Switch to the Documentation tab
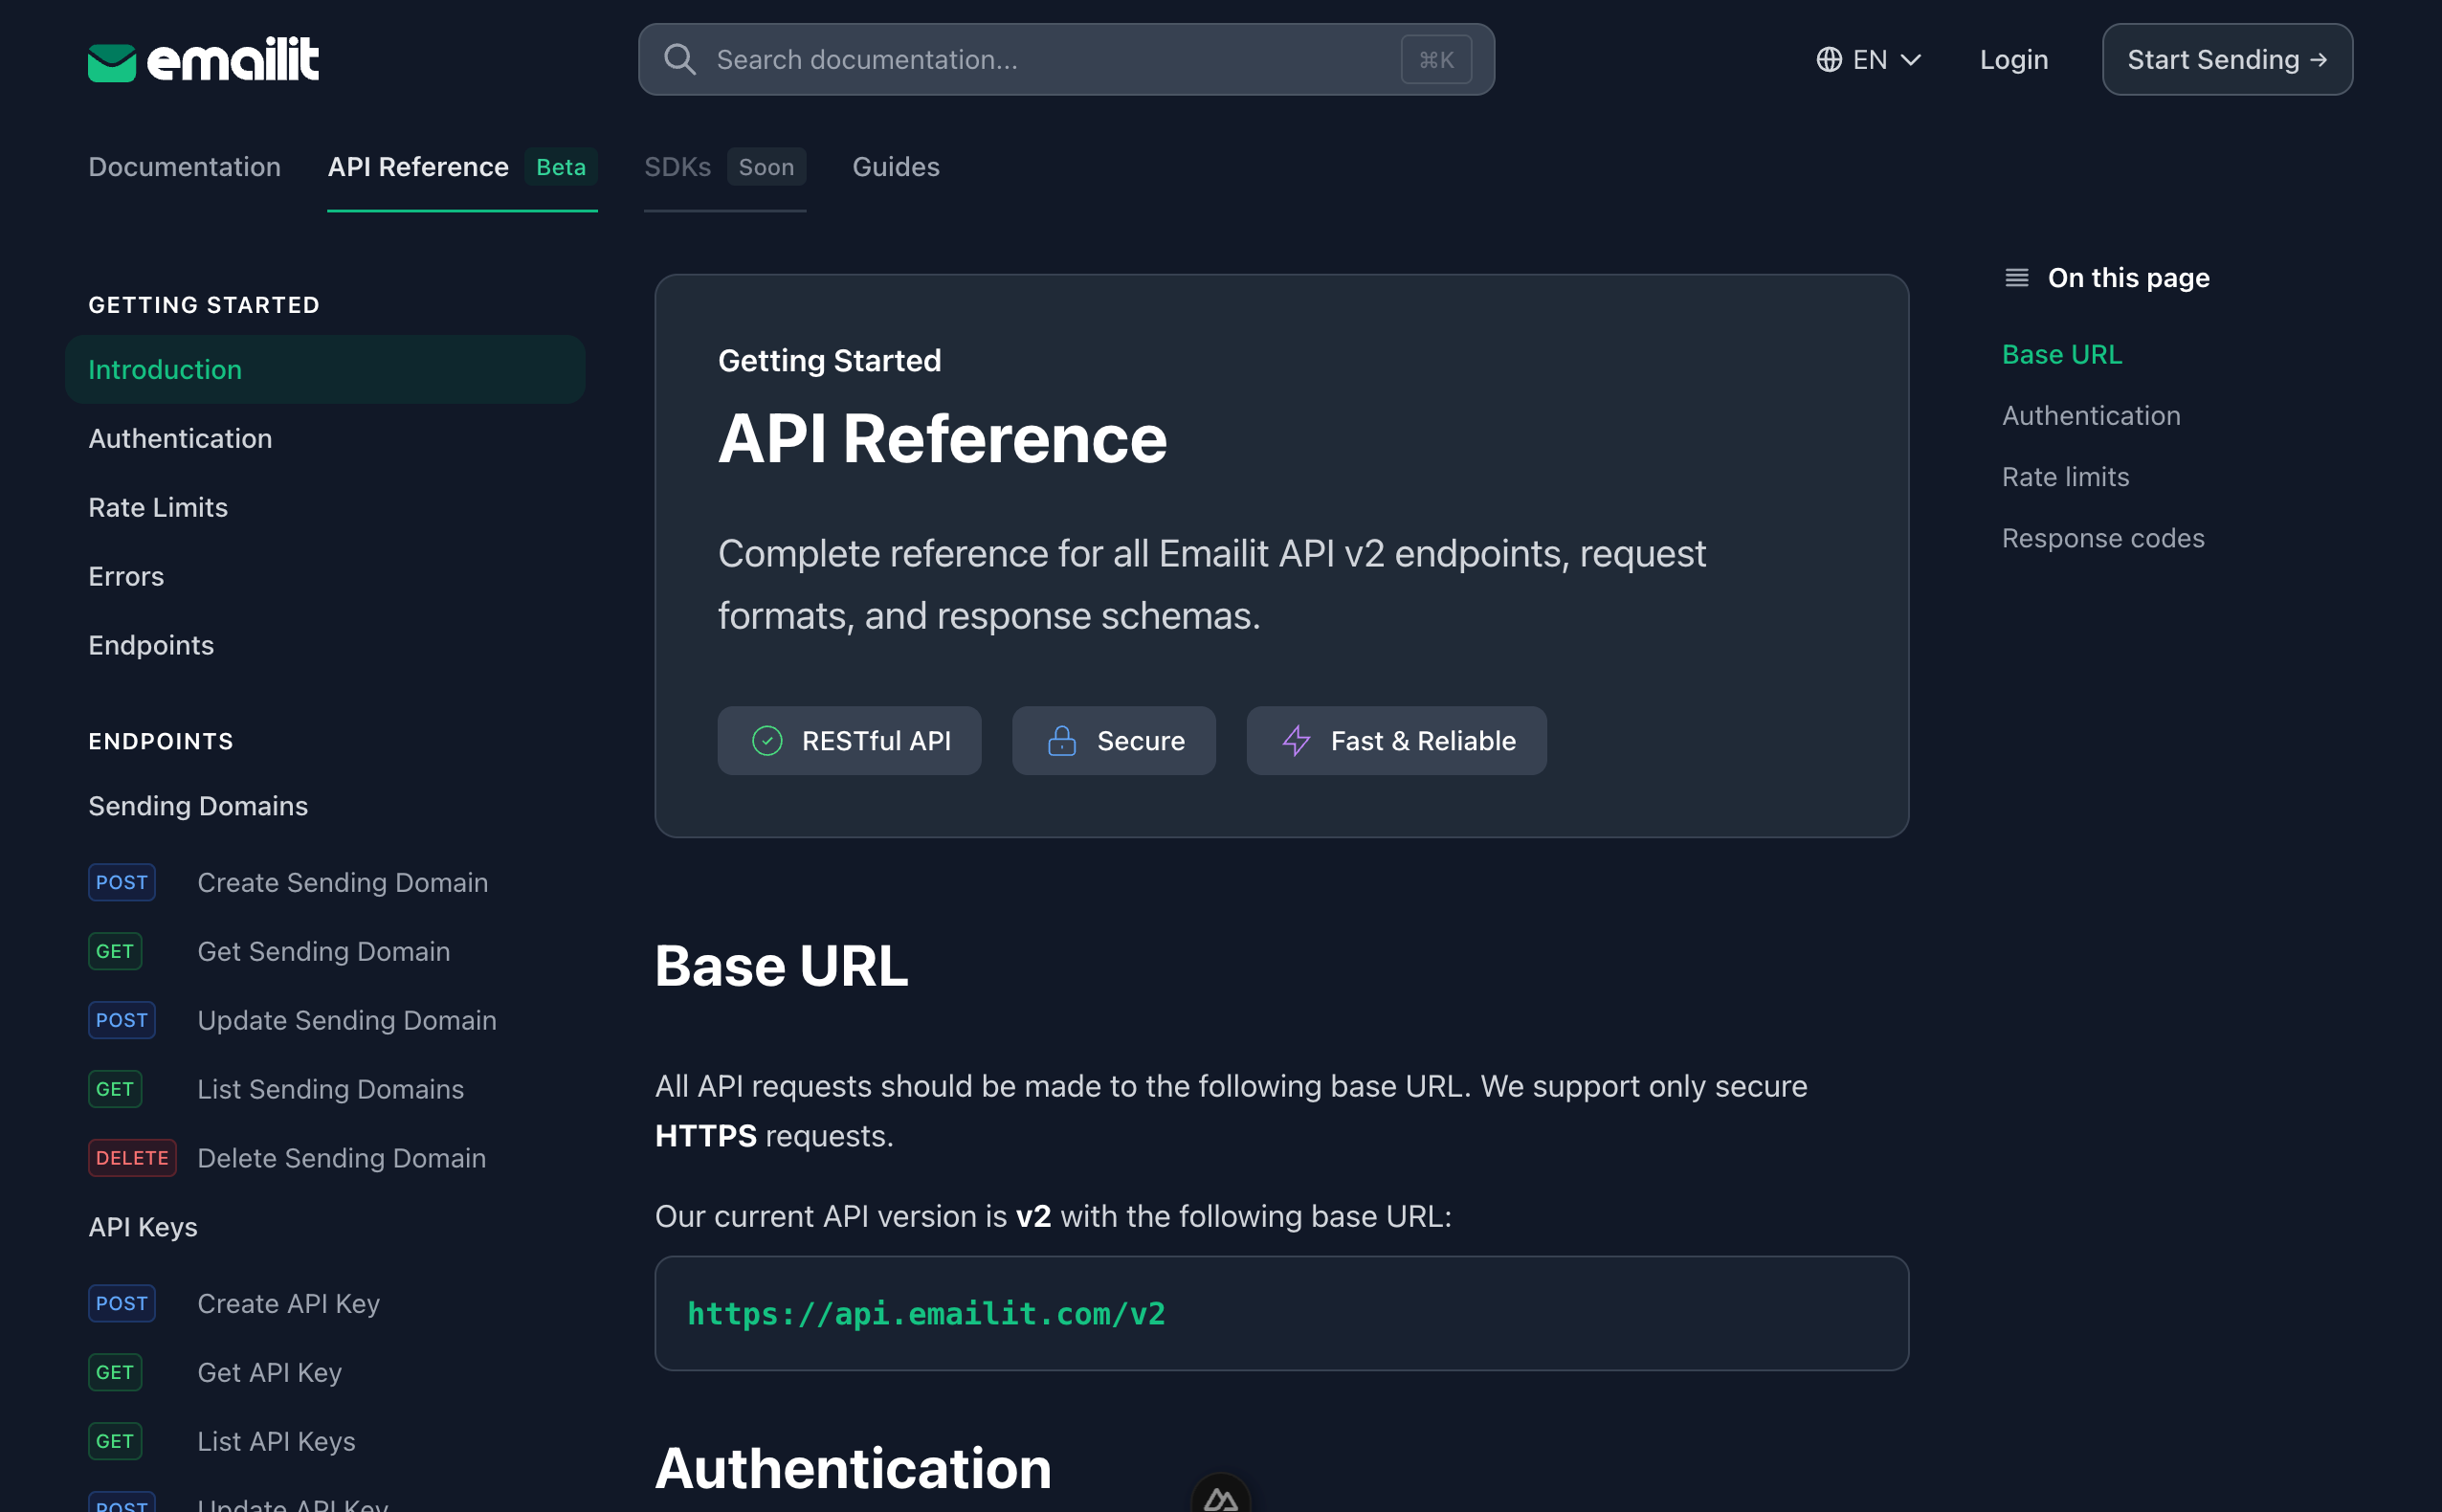The width and height of the screenshot is (2442, 1512). coord(184,167)
